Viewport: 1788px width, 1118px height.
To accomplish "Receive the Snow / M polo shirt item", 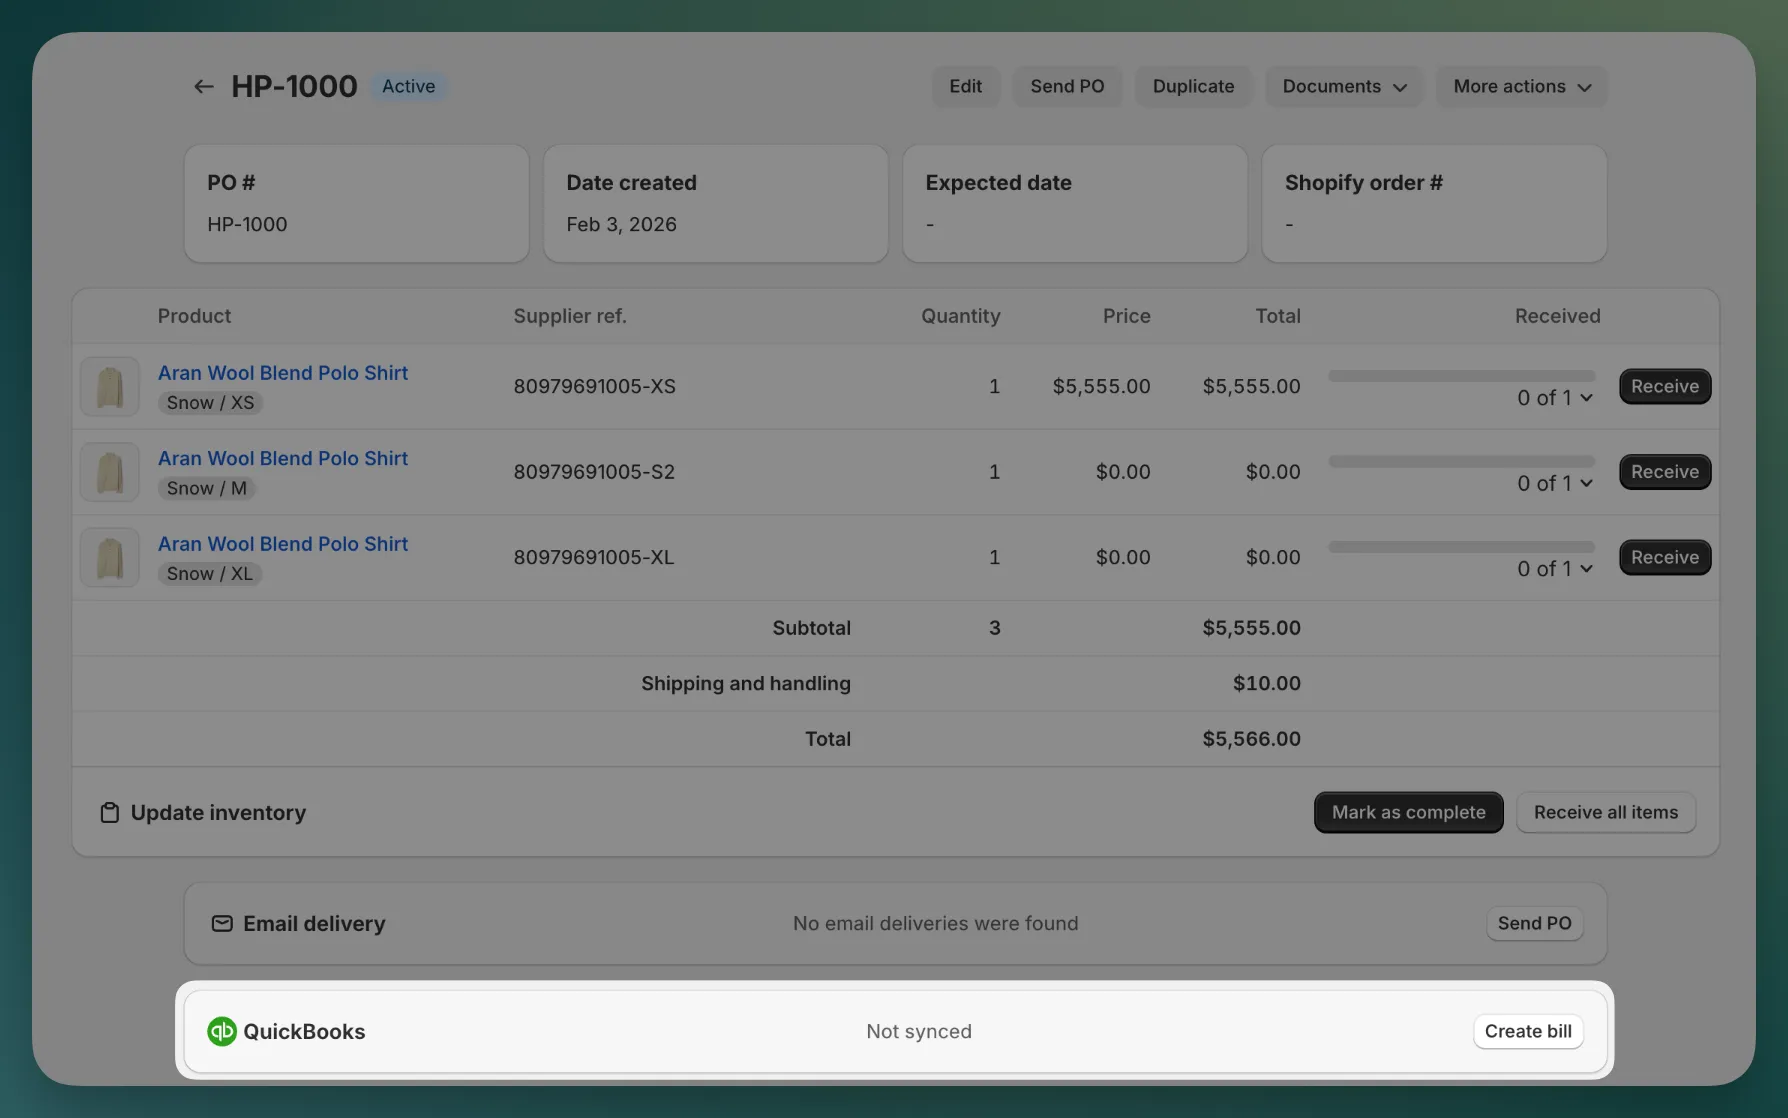I will (1664, 472).
